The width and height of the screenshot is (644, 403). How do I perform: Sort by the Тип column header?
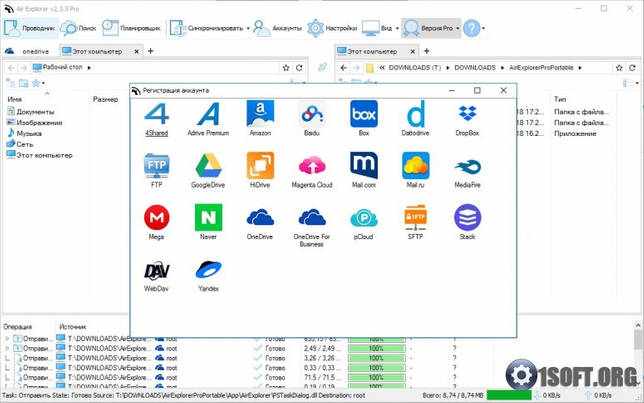pyautogui.click(x=560, y=99)
